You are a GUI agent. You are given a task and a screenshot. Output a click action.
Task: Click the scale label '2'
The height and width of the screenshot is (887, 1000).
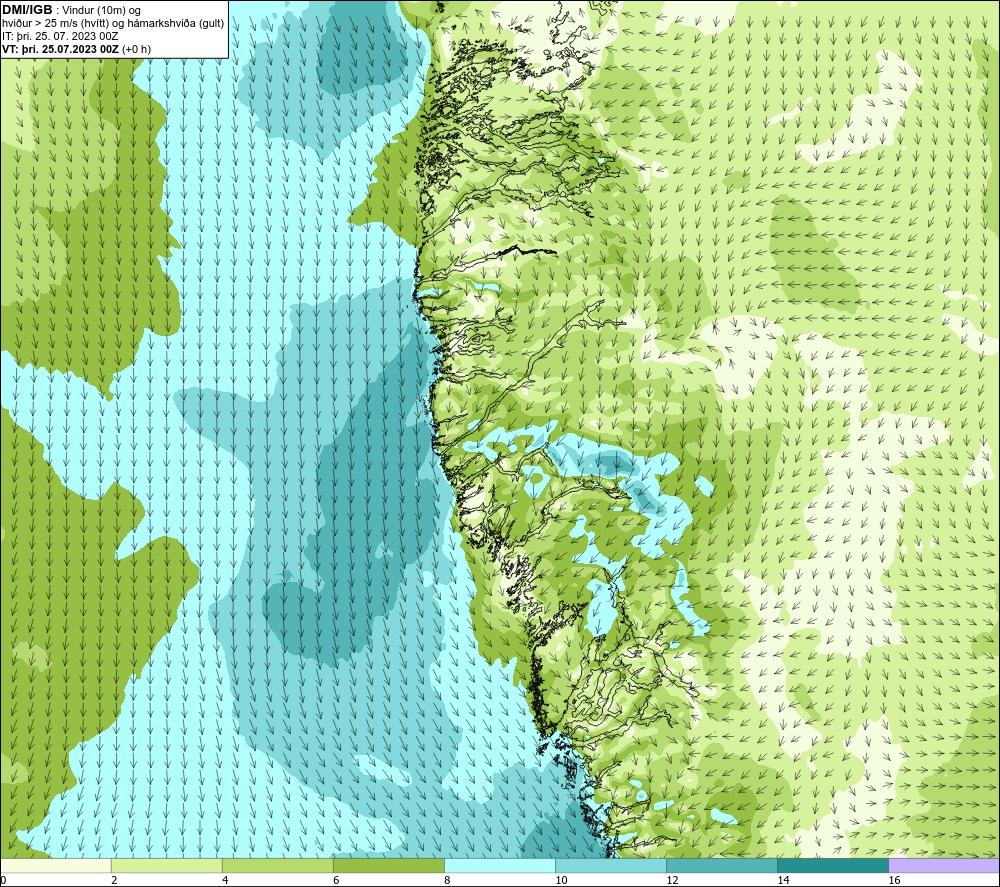point(114,880)
